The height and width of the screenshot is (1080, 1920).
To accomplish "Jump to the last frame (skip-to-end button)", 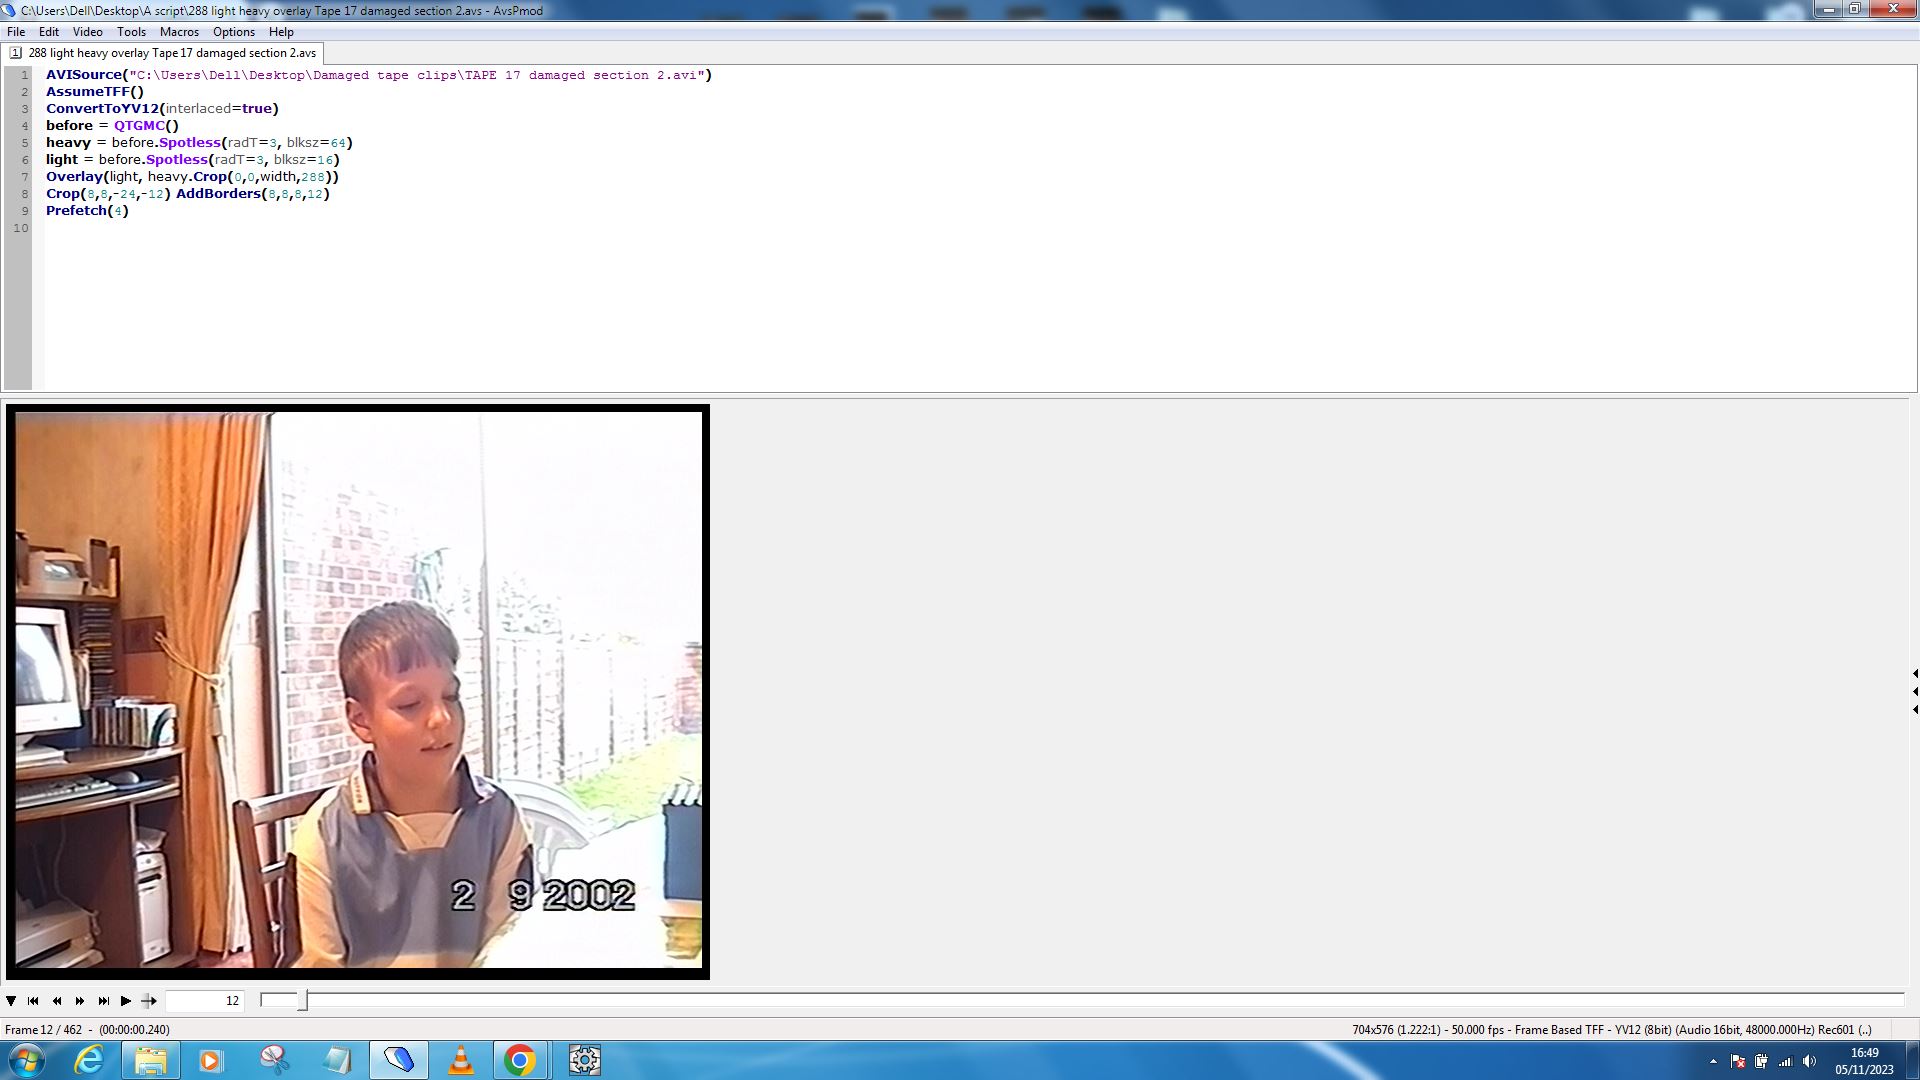I will (x=103, y=1001).
